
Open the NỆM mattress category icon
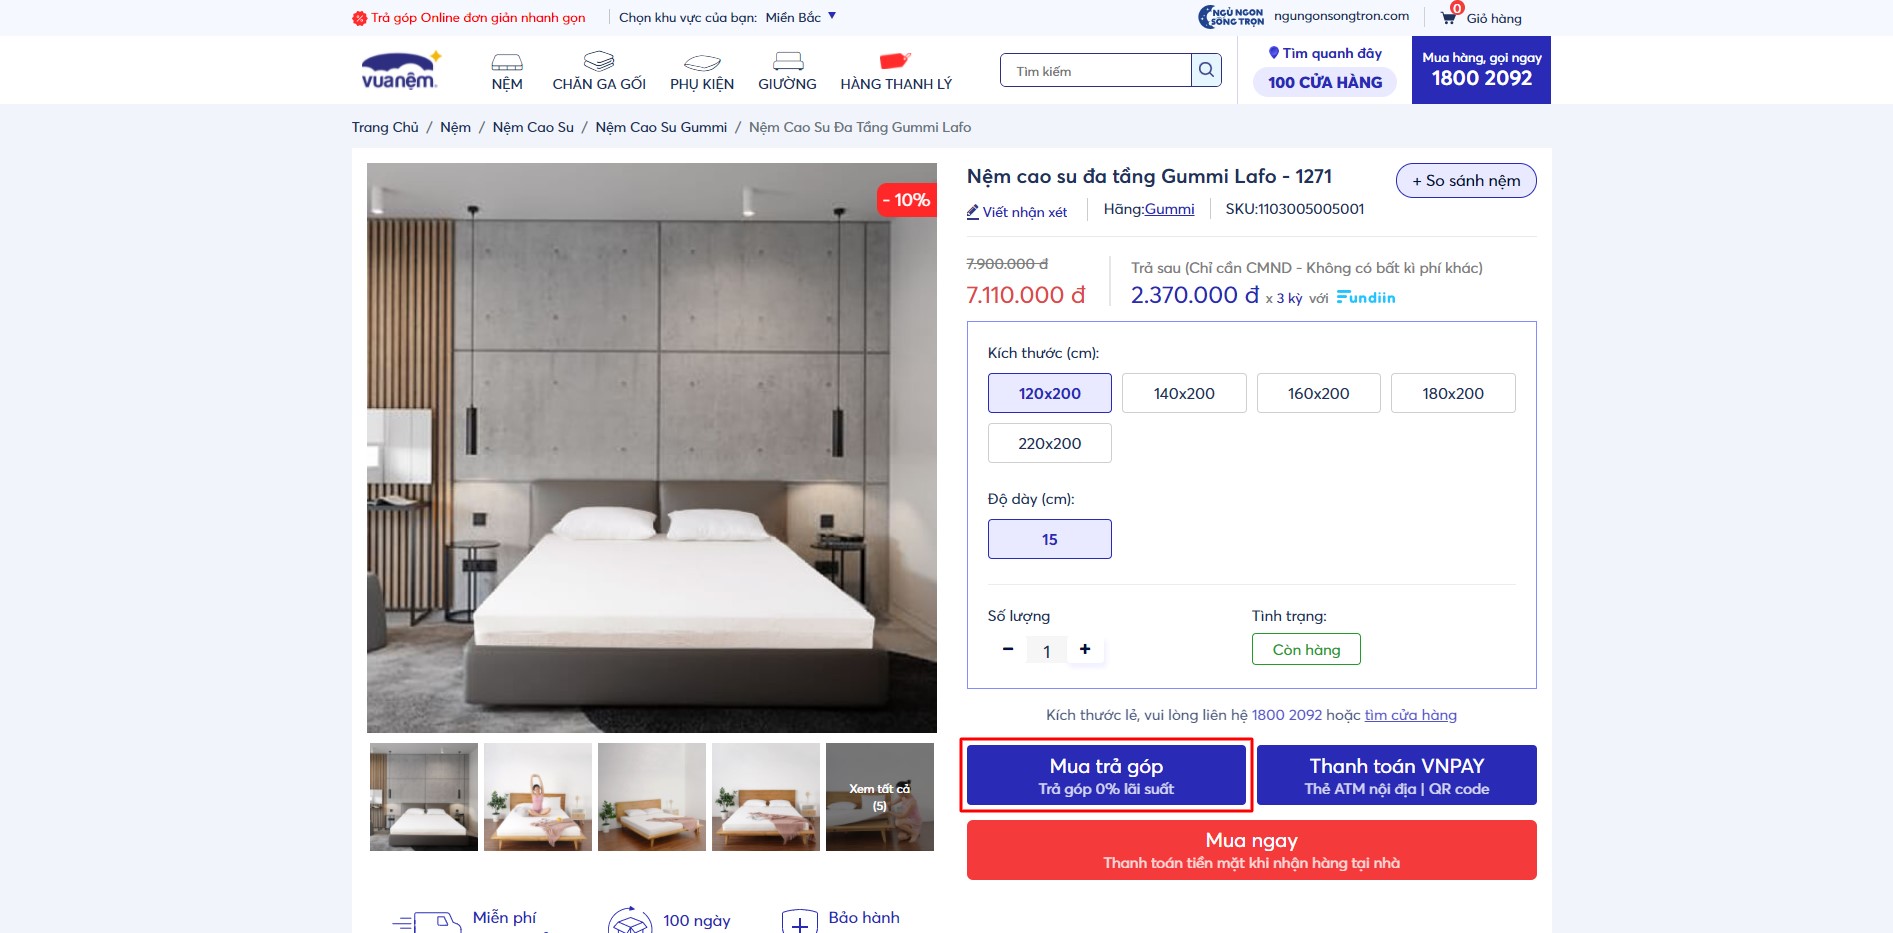507,61
